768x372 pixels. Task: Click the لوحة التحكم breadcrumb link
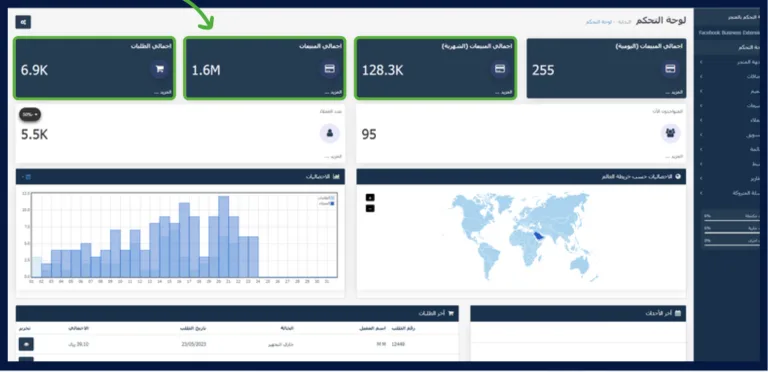click(x=599, y=23)
